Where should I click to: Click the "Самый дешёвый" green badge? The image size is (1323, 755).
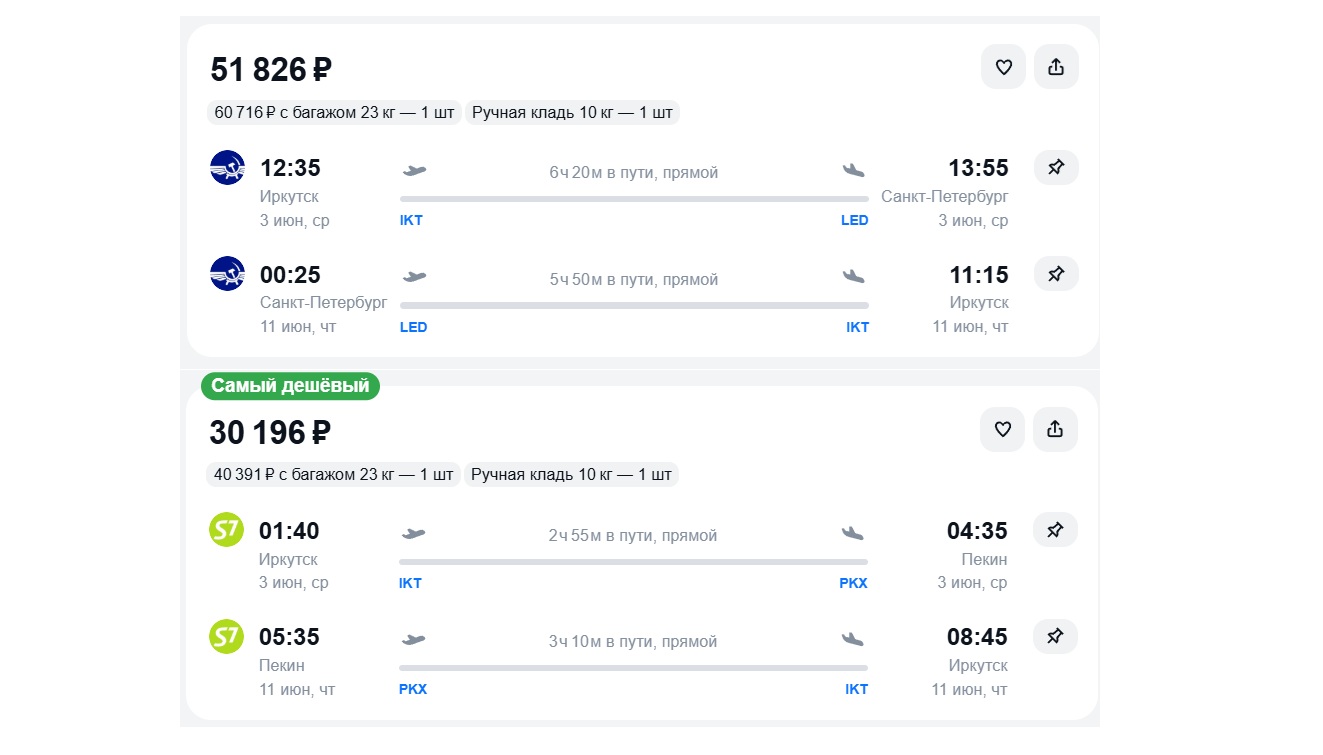pos(290,386)
